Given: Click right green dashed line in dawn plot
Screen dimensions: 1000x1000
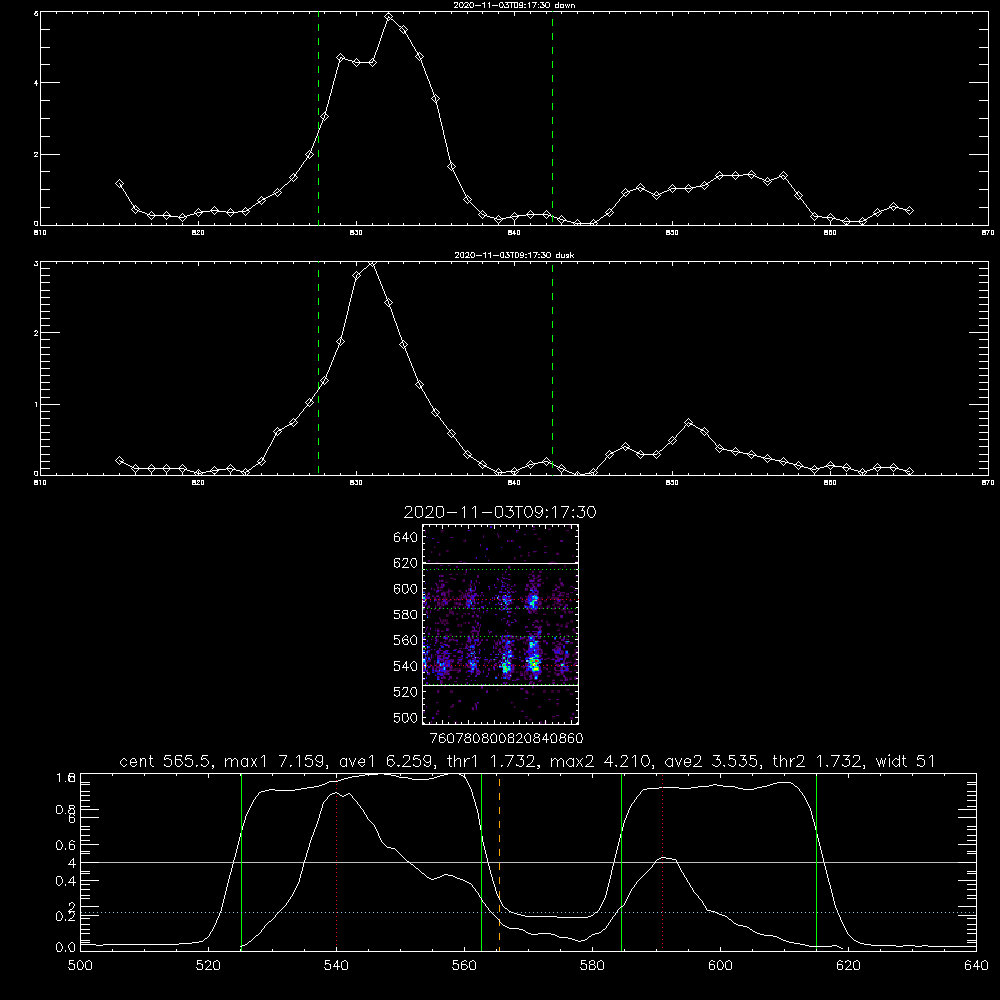Looking at the screenshot, I should tap(552, 118).
